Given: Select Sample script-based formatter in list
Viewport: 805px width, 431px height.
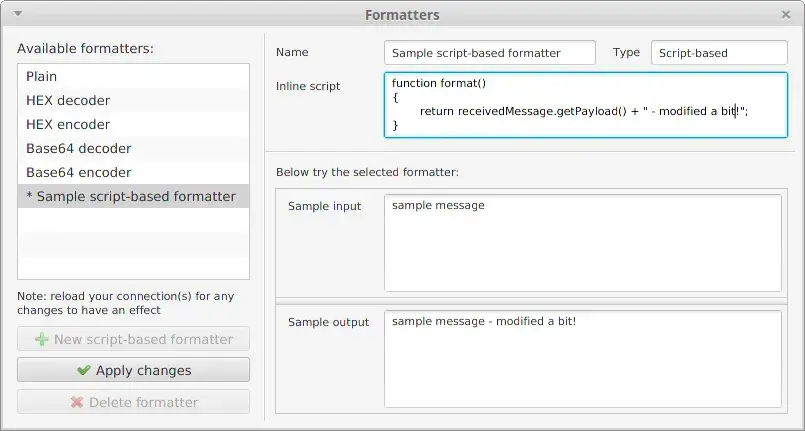Looking at the screenshot, I should click(133, 197).
